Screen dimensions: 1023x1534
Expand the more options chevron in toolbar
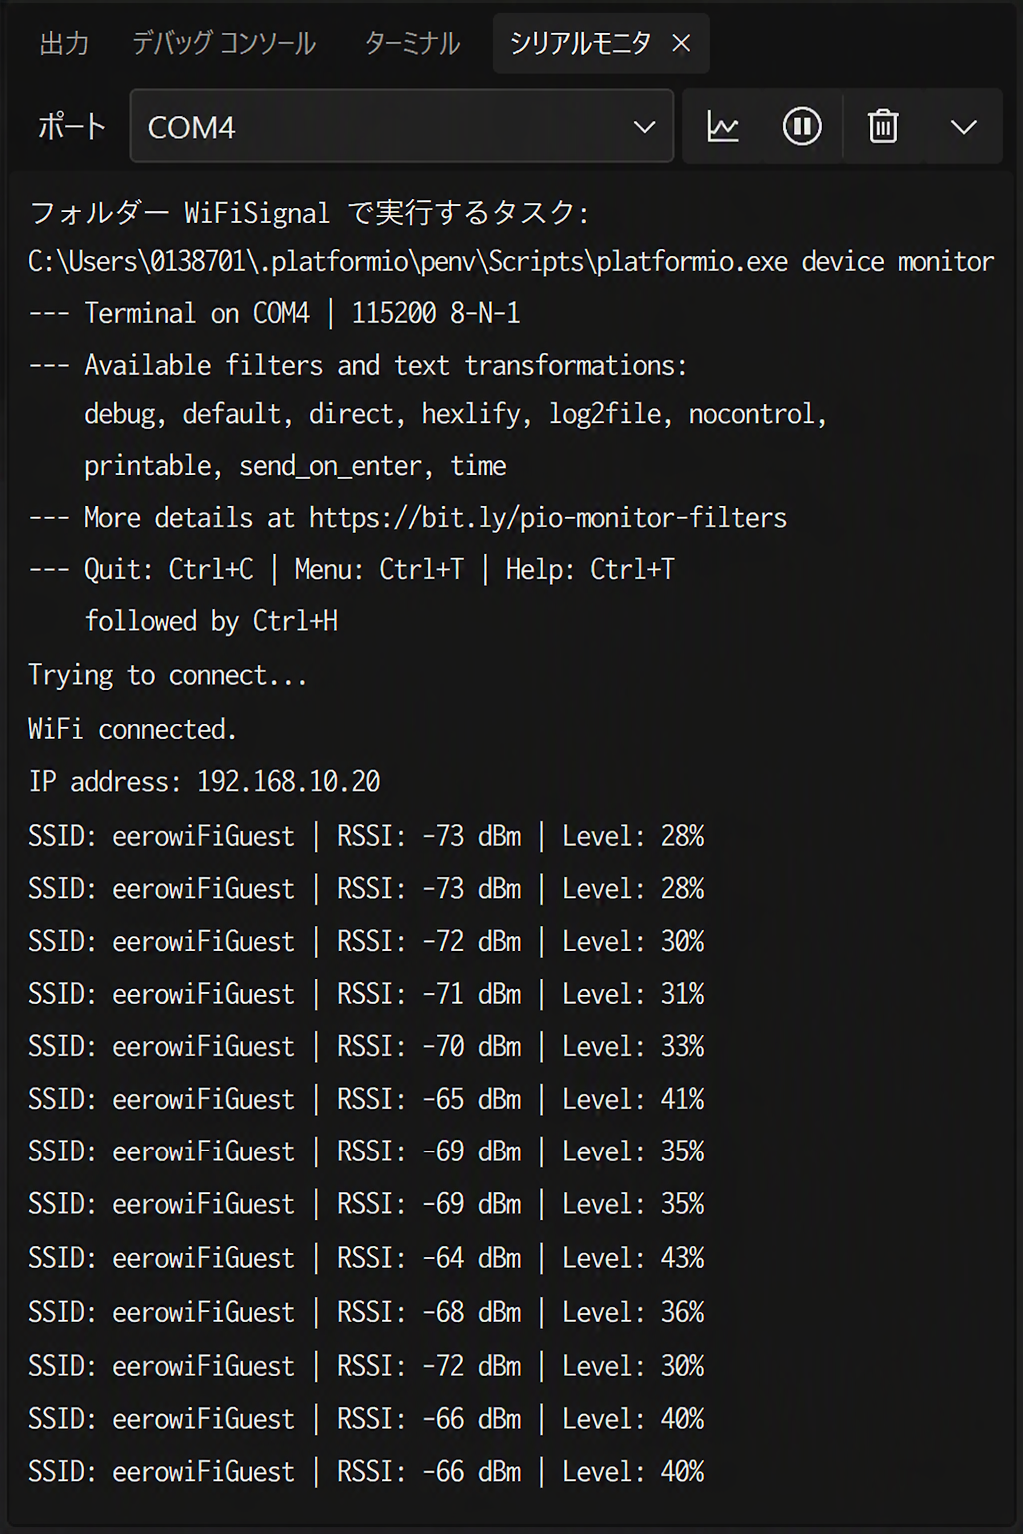(x=964, y=127)
